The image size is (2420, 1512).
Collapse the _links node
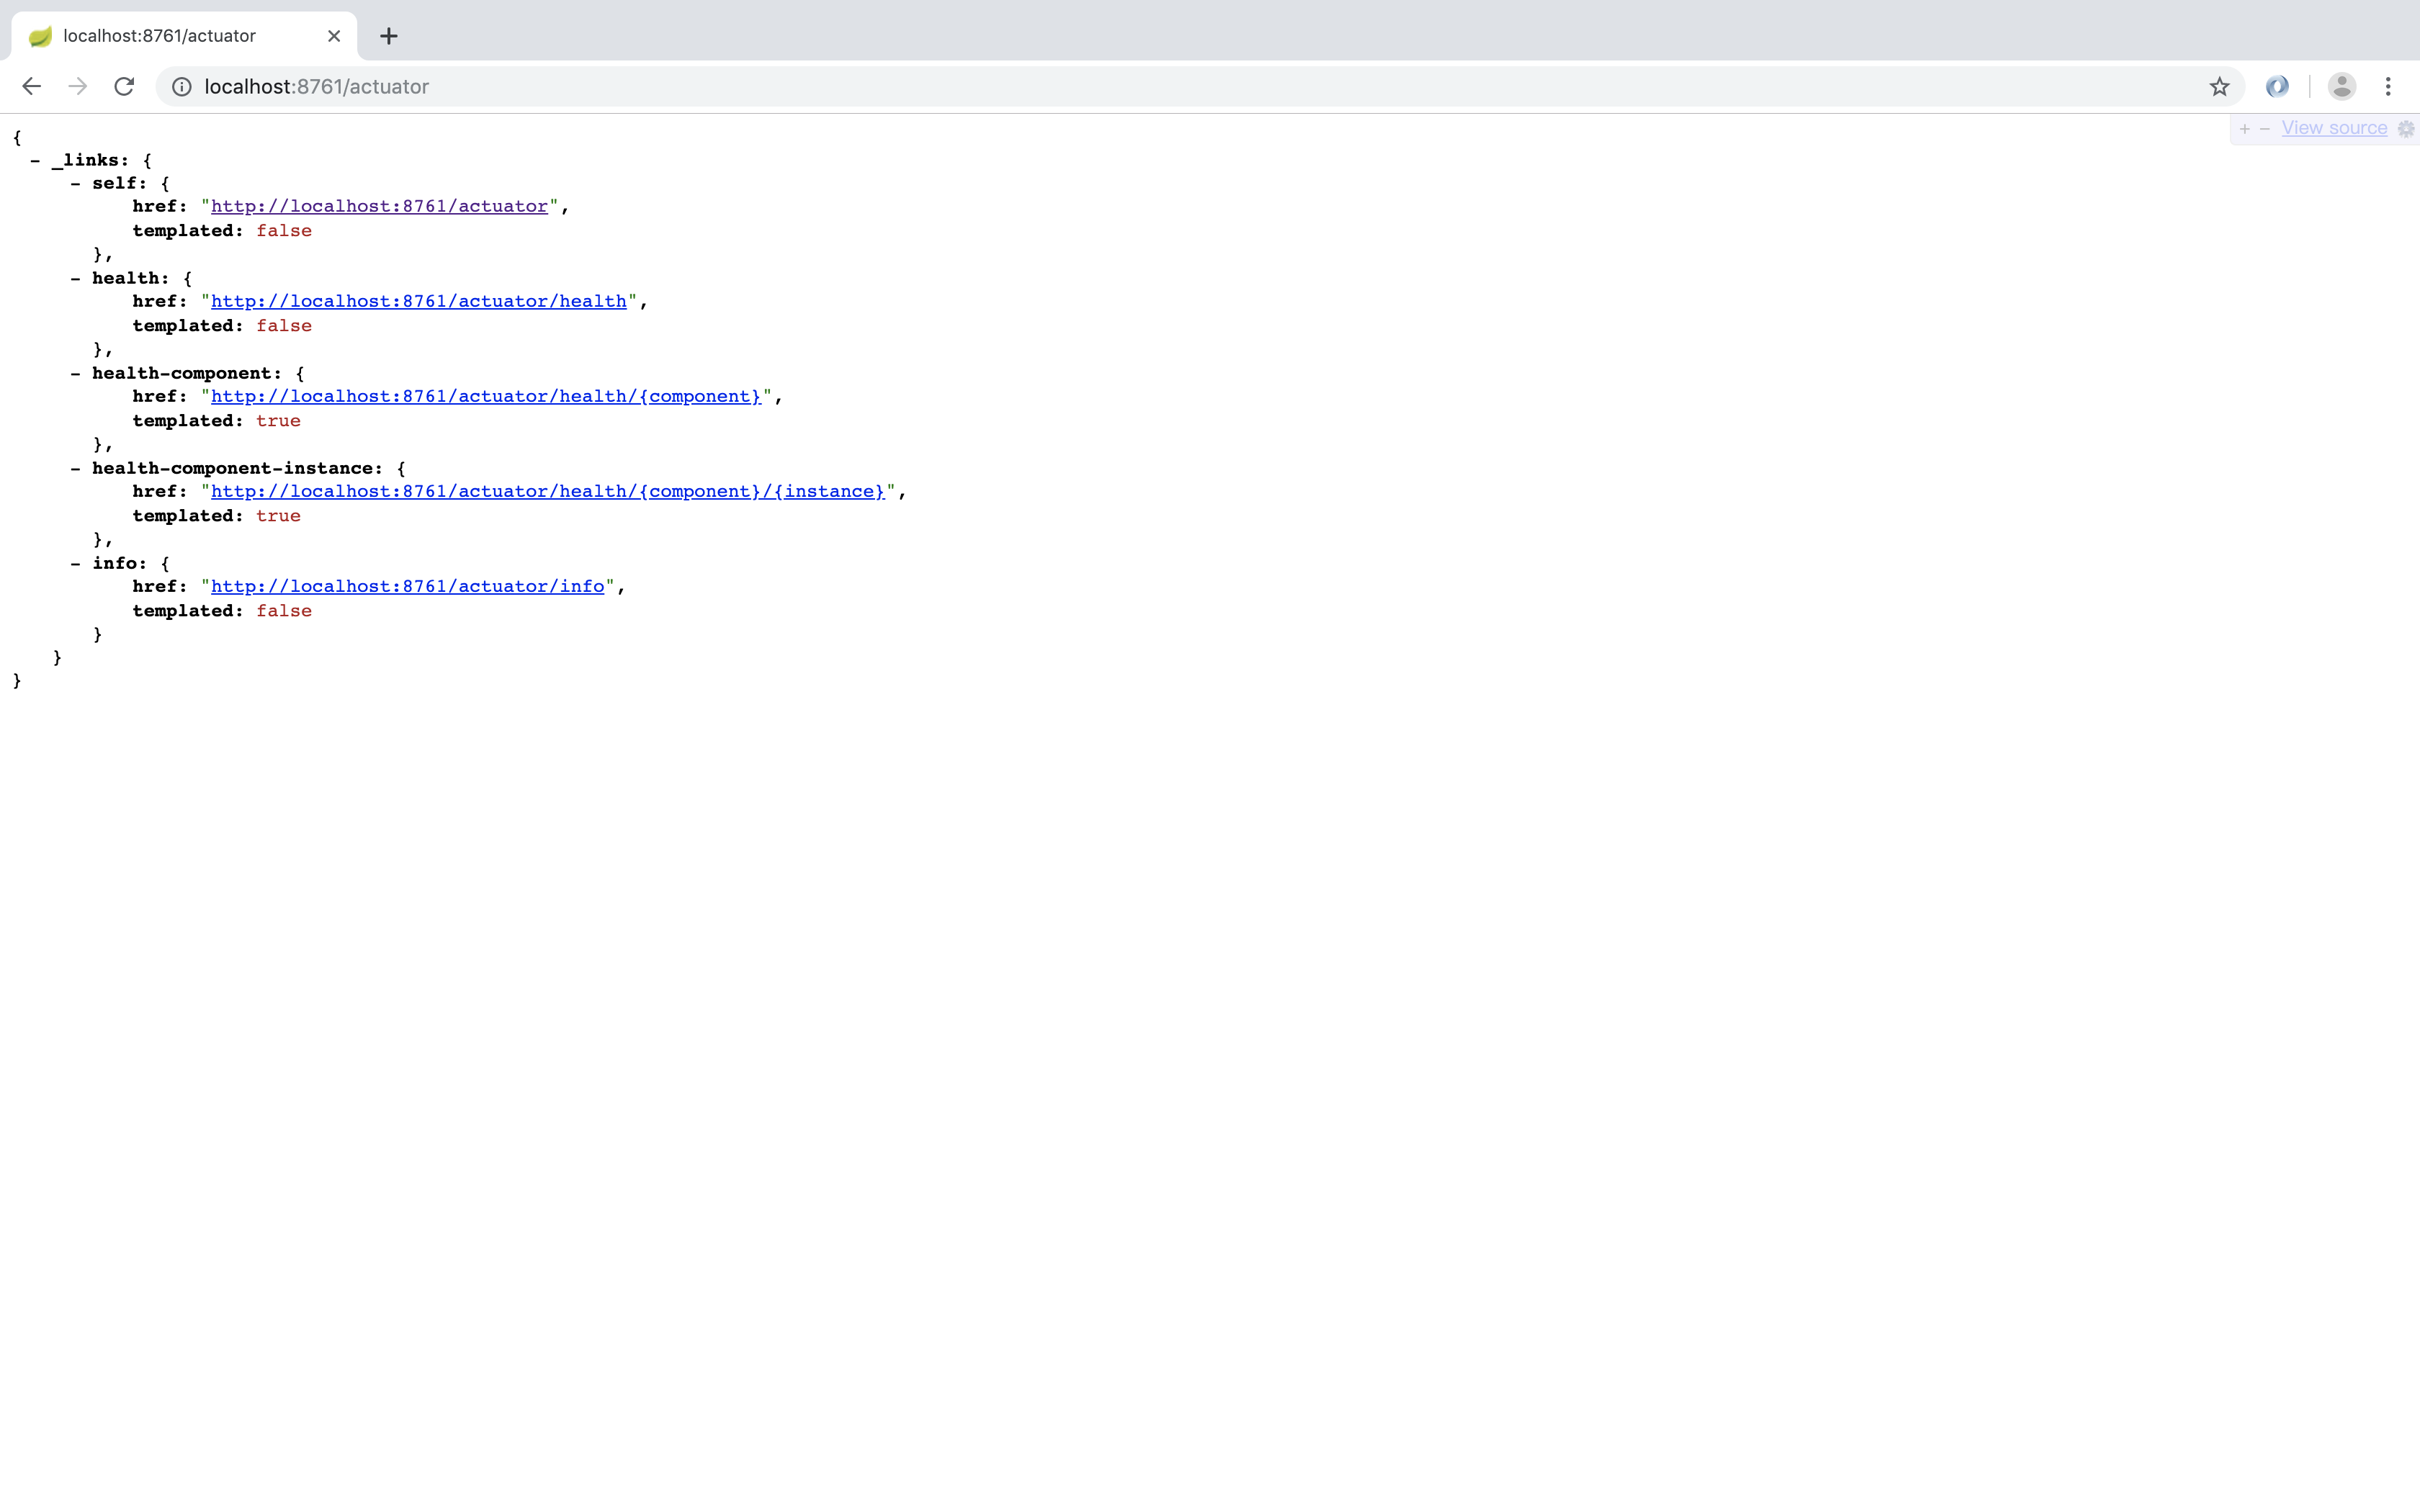pos(35,160)
